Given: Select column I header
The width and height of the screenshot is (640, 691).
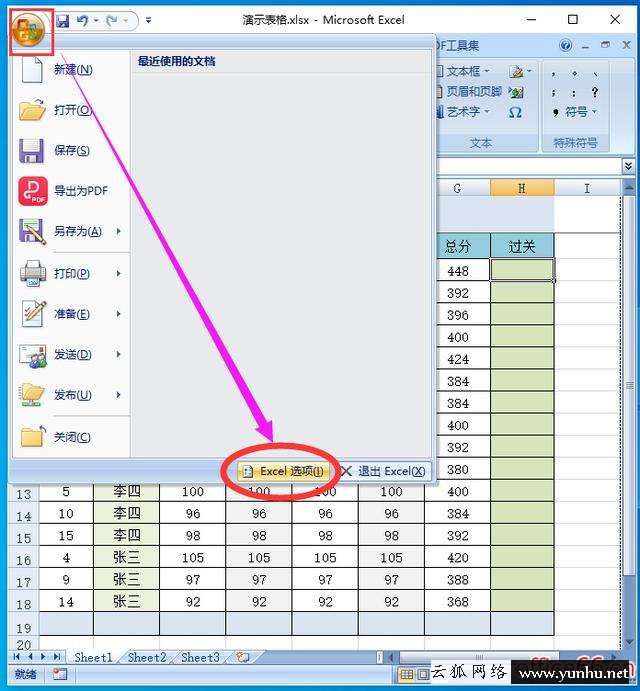Looking at the screenshot, I should tap(587, 188).
